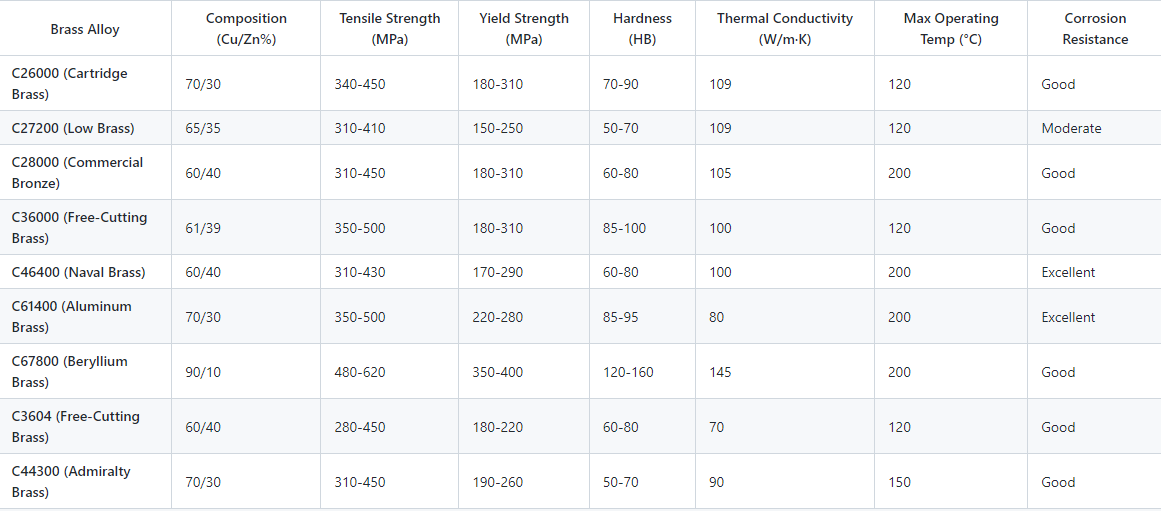Select the C3604 (Free-Cutting Brass) cell
1161x511 pixels.
pos(75,427)
